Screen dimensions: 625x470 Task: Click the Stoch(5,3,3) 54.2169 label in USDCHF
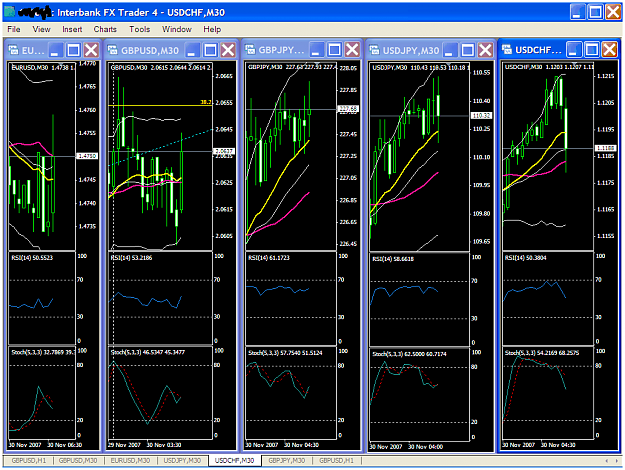pyautogui.click(x=542, y=353)
